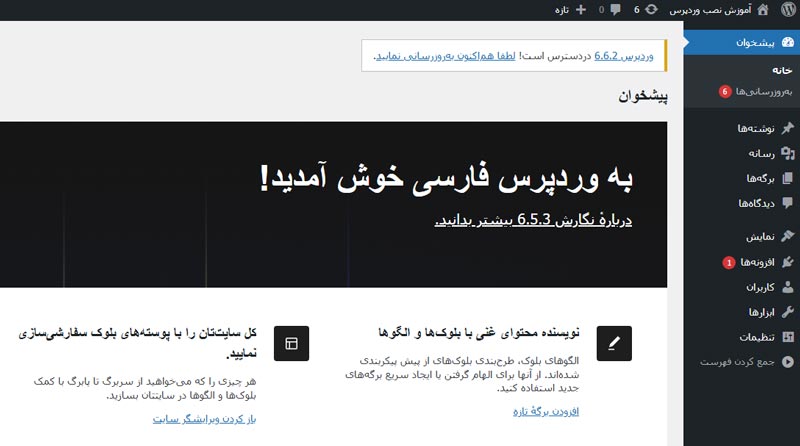
Task: Click the تازه new content label
Action: point(562,10)
